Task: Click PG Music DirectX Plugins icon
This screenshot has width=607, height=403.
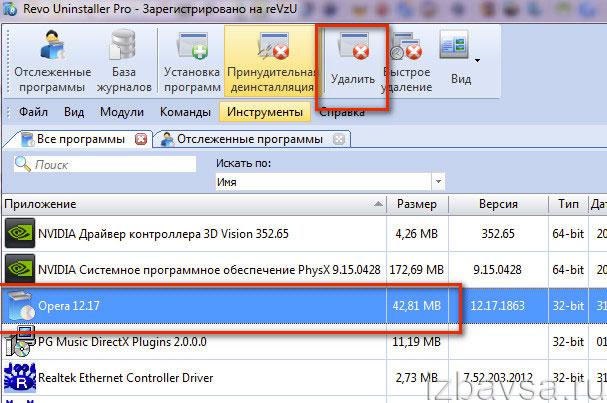Action: [x=20, y=341]
